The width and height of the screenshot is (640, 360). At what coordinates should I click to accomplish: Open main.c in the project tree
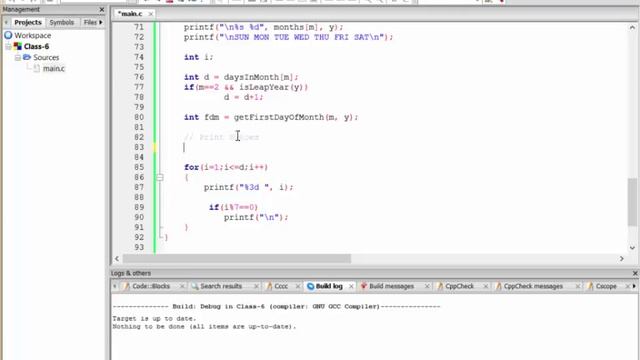(53, 69)
